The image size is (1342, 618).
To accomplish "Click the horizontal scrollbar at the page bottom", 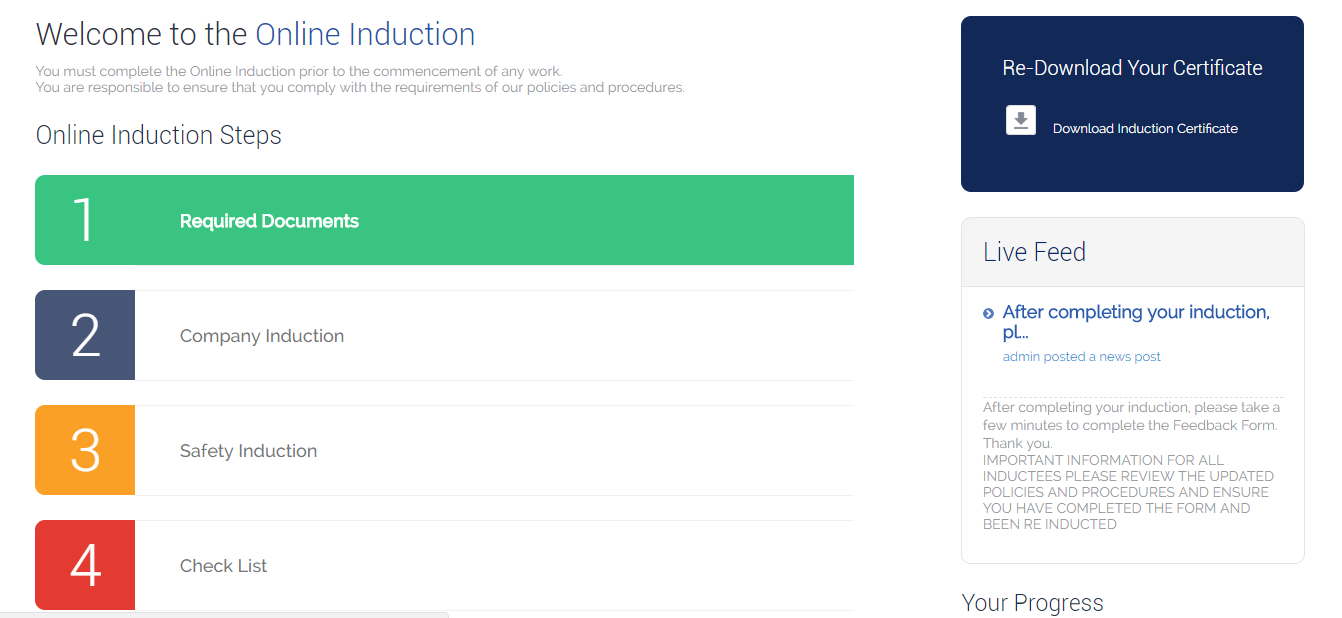I will (x=224, y=614).
